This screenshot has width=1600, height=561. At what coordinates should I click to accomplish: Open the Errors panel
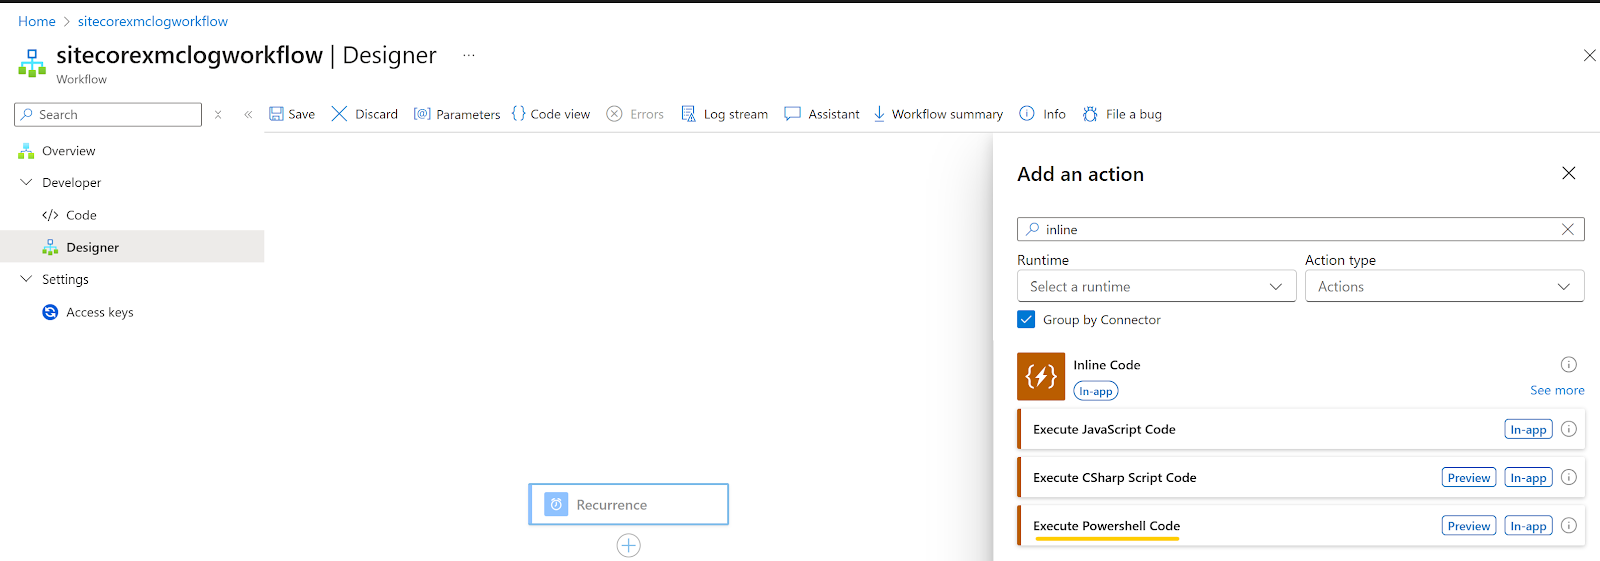(635, 114)
